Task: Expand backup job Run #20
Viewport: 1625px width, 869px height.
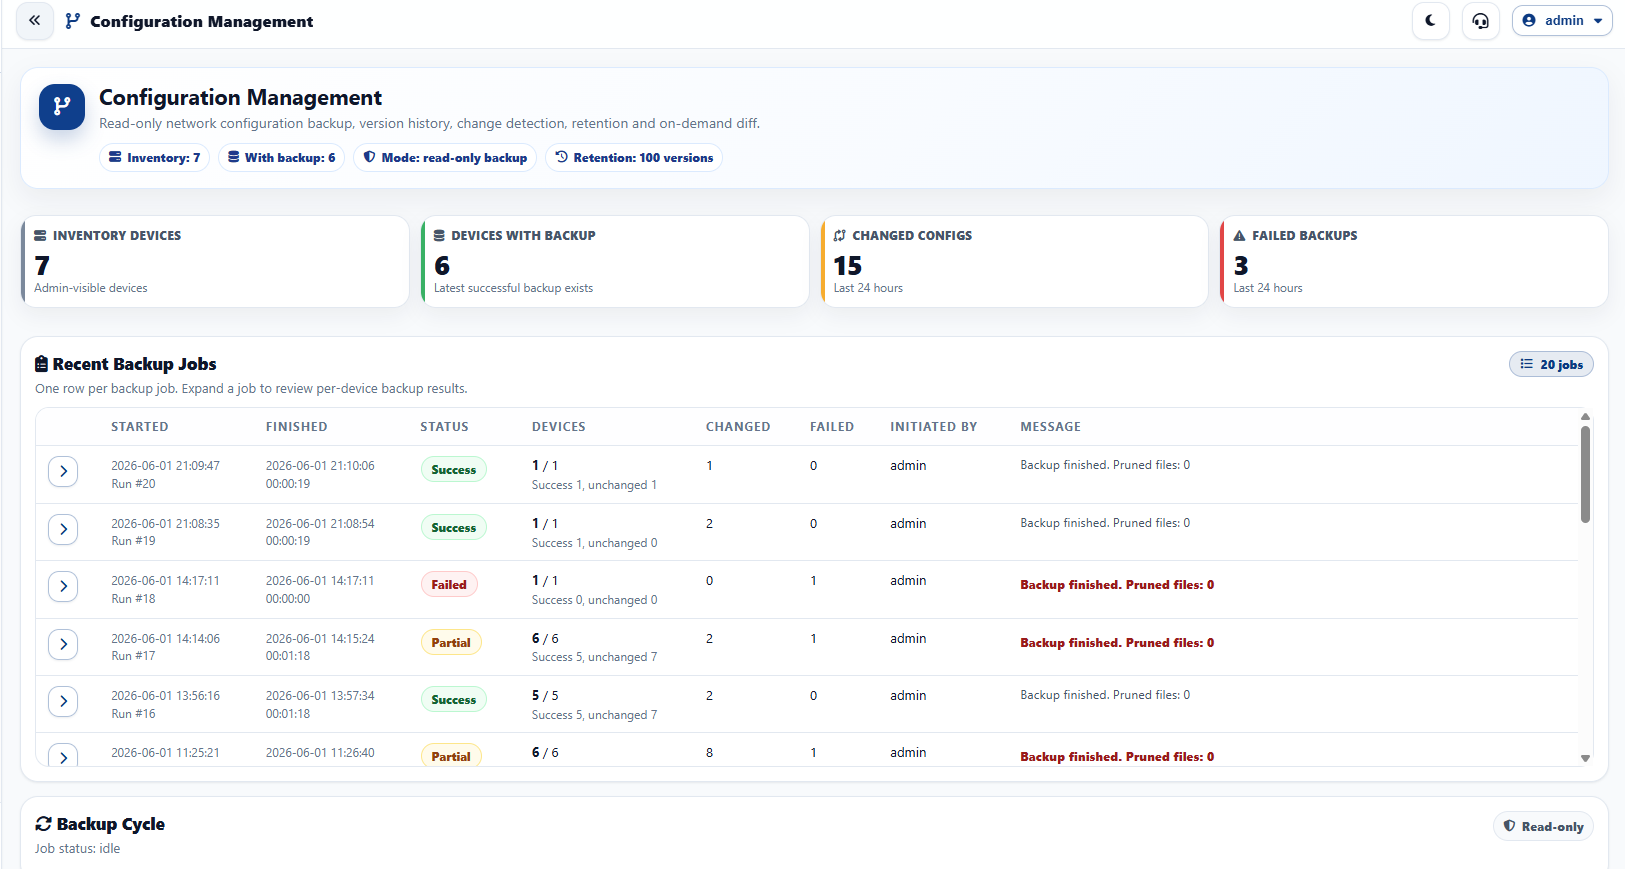Action: [x=63, y=471]
